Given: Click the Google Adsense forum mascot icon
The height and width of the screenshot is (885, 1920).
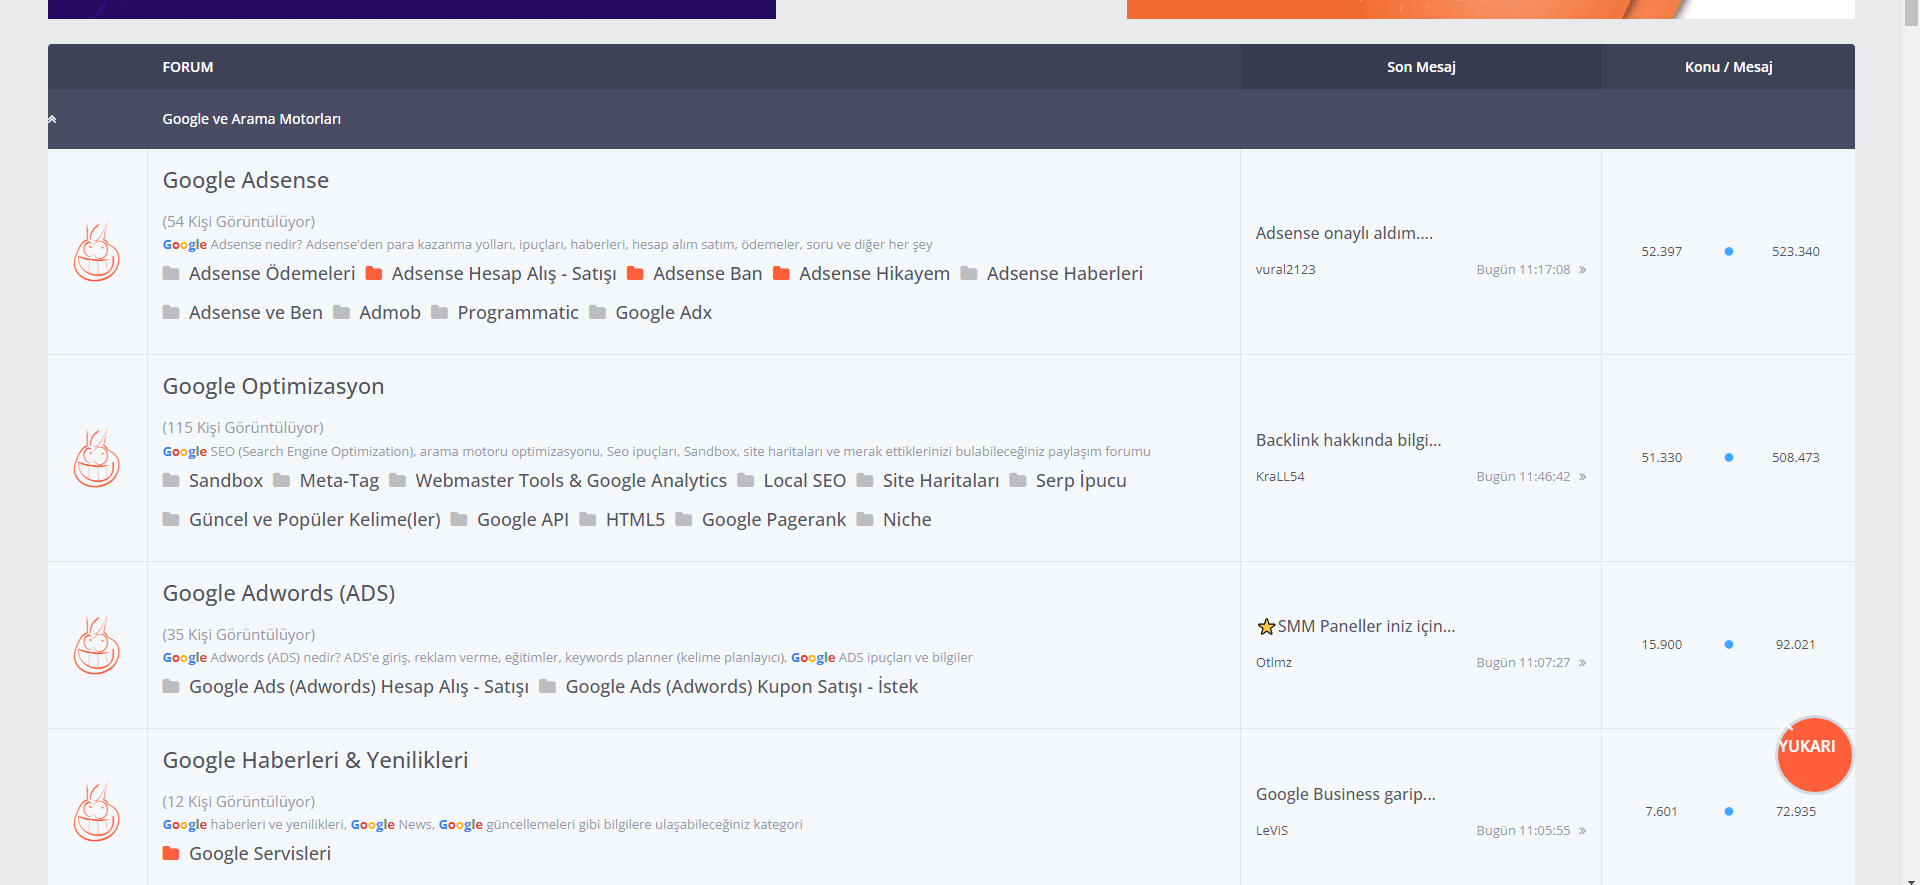Looking at the screenshot, I should point(97,252).
